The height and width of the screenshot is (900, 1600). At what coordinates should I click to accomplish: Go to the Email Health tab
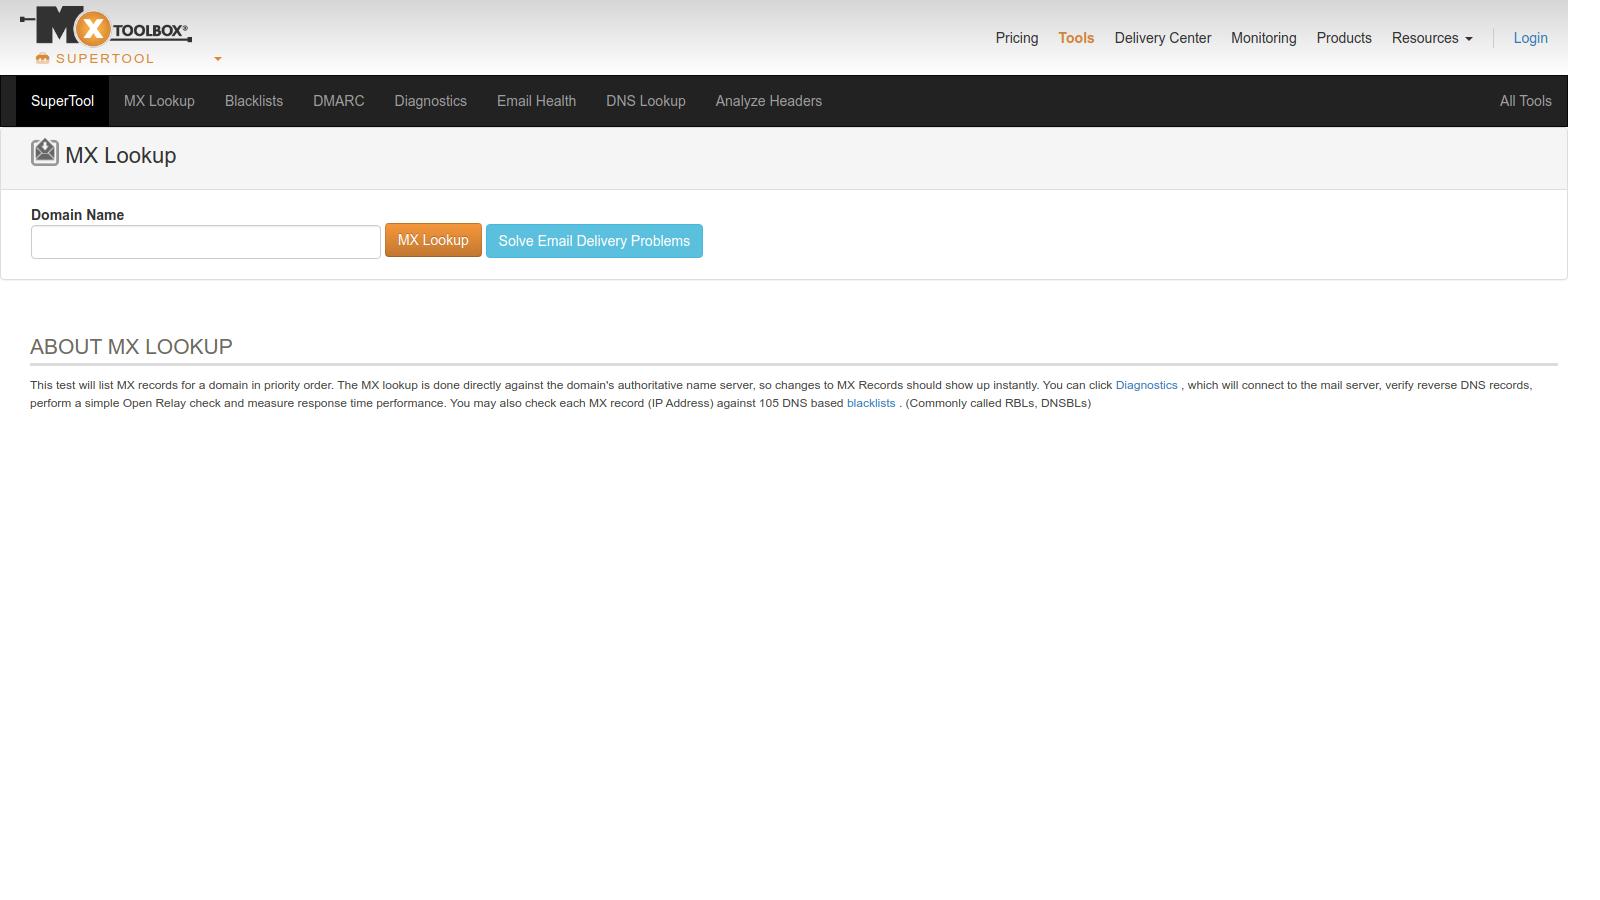coord(536,101)
